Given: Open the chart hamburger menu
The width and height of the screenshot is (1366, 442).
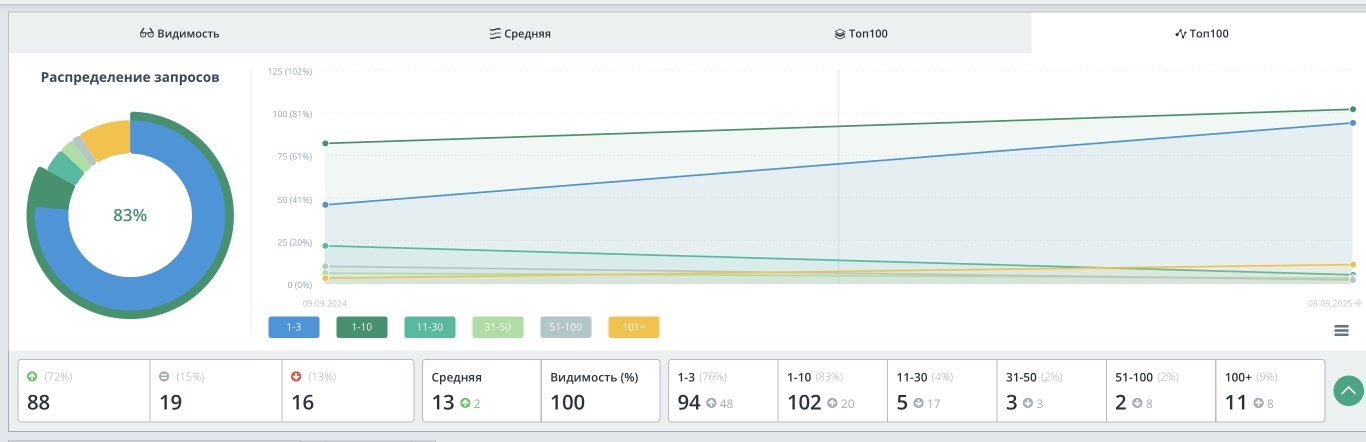Looking at the screenshot, I should [1341, 331].
